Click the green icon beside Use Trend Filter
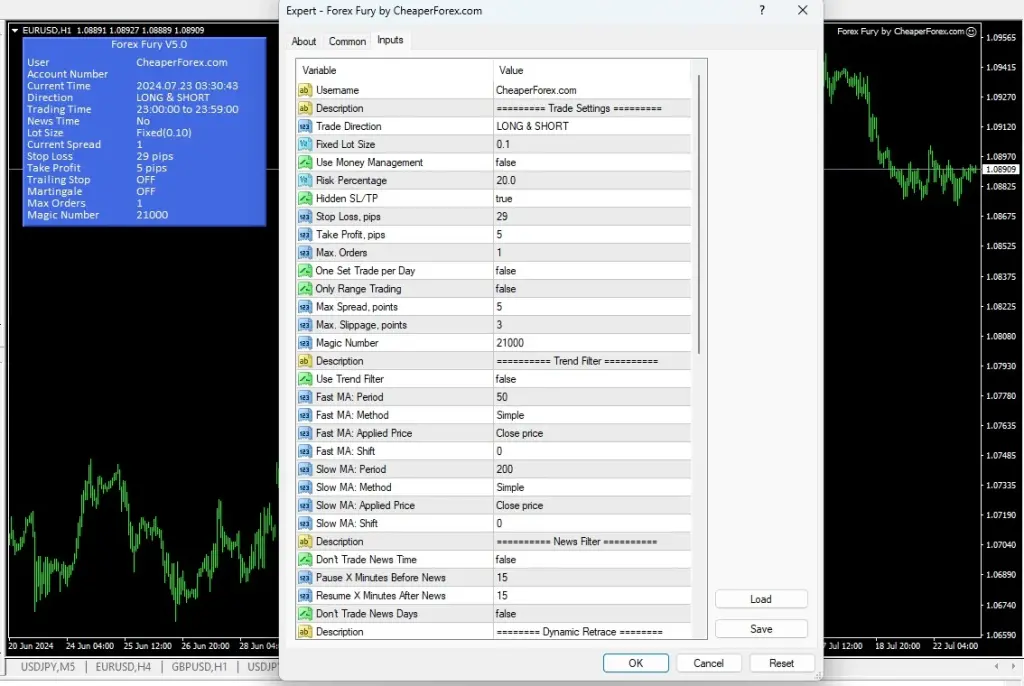Image resolution: width=1024 pixels, height=686 pixels. 305,378
